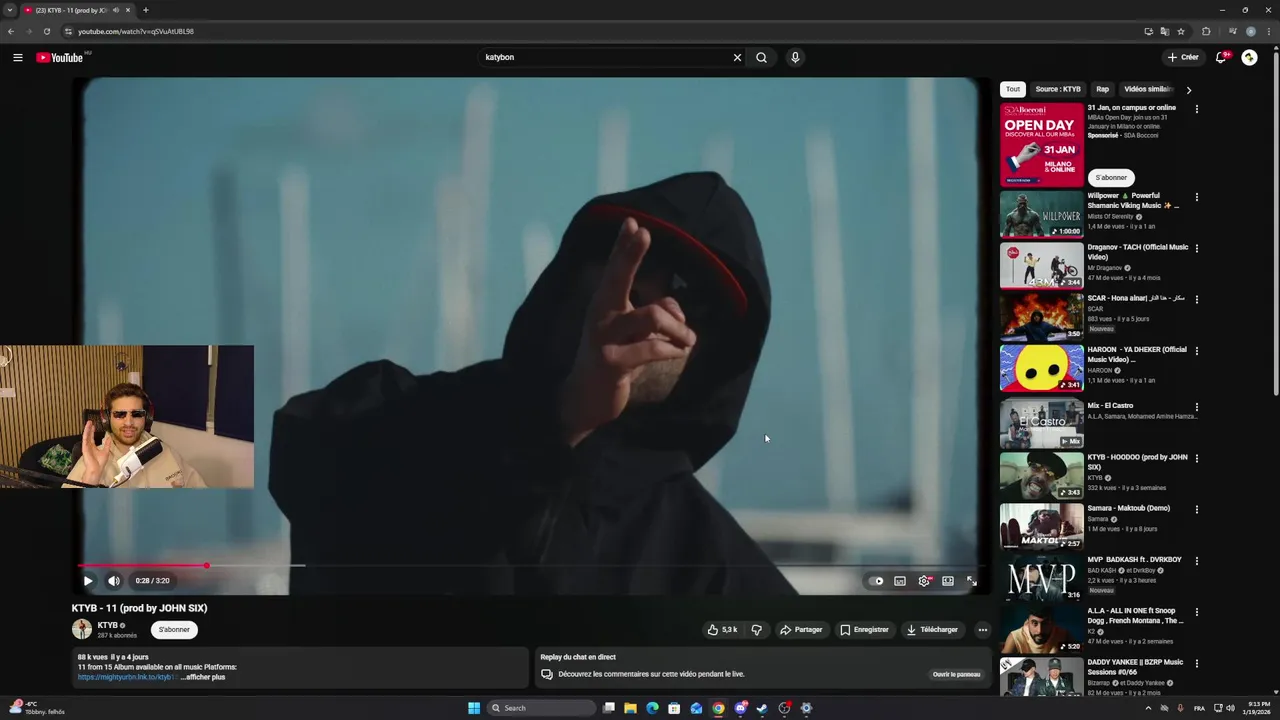Go to YouTube home via logo
1280x720 pixels.
tap(60, 57)
